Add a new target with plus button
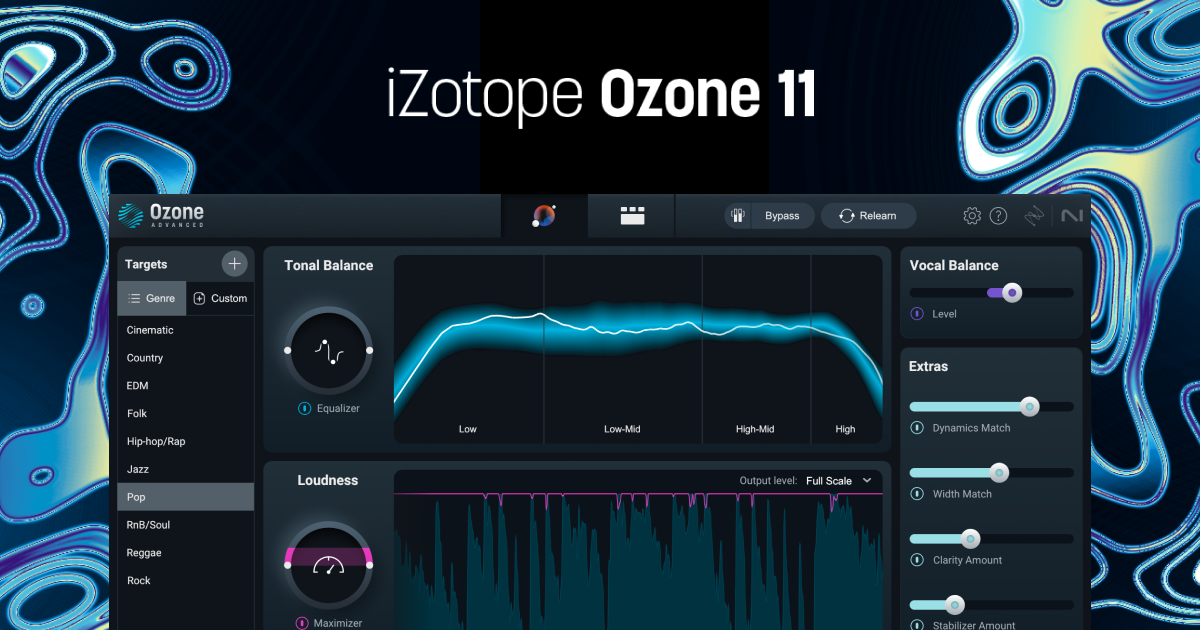The image size is (1200, 630). [x=234, y=264]
